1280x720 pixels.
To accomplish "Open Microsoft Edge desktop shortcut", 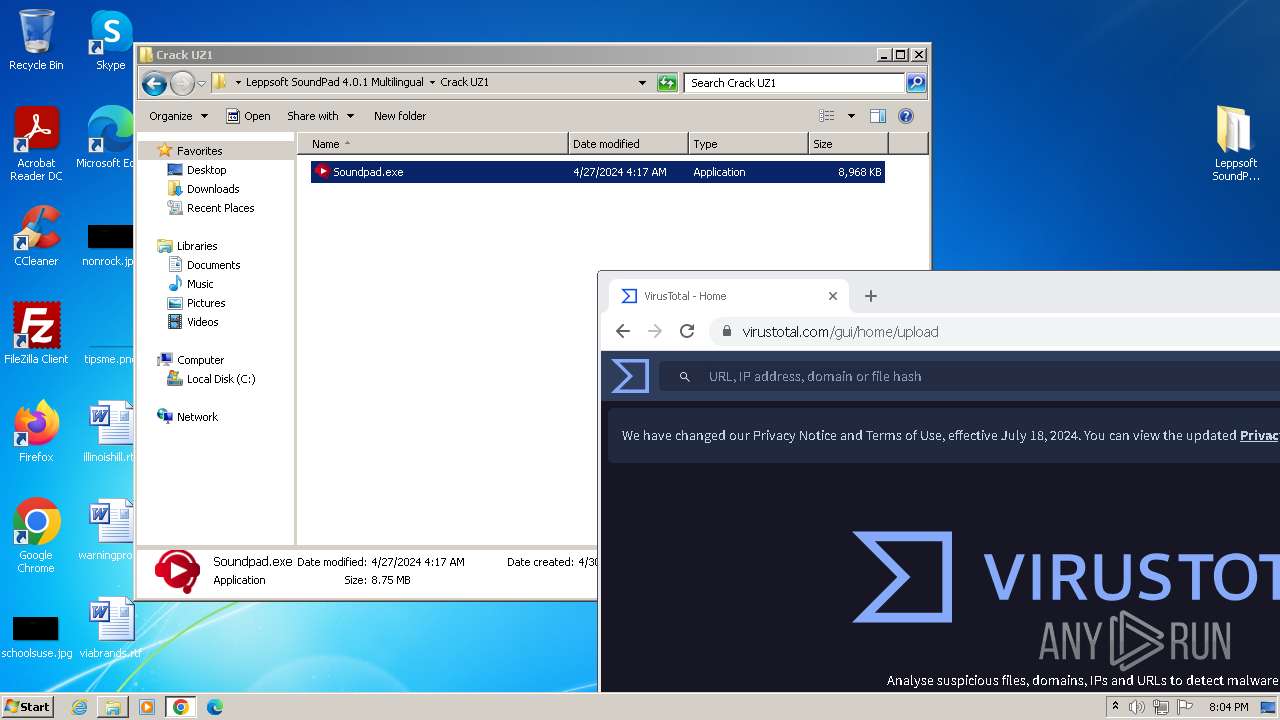I will point(109,138).
